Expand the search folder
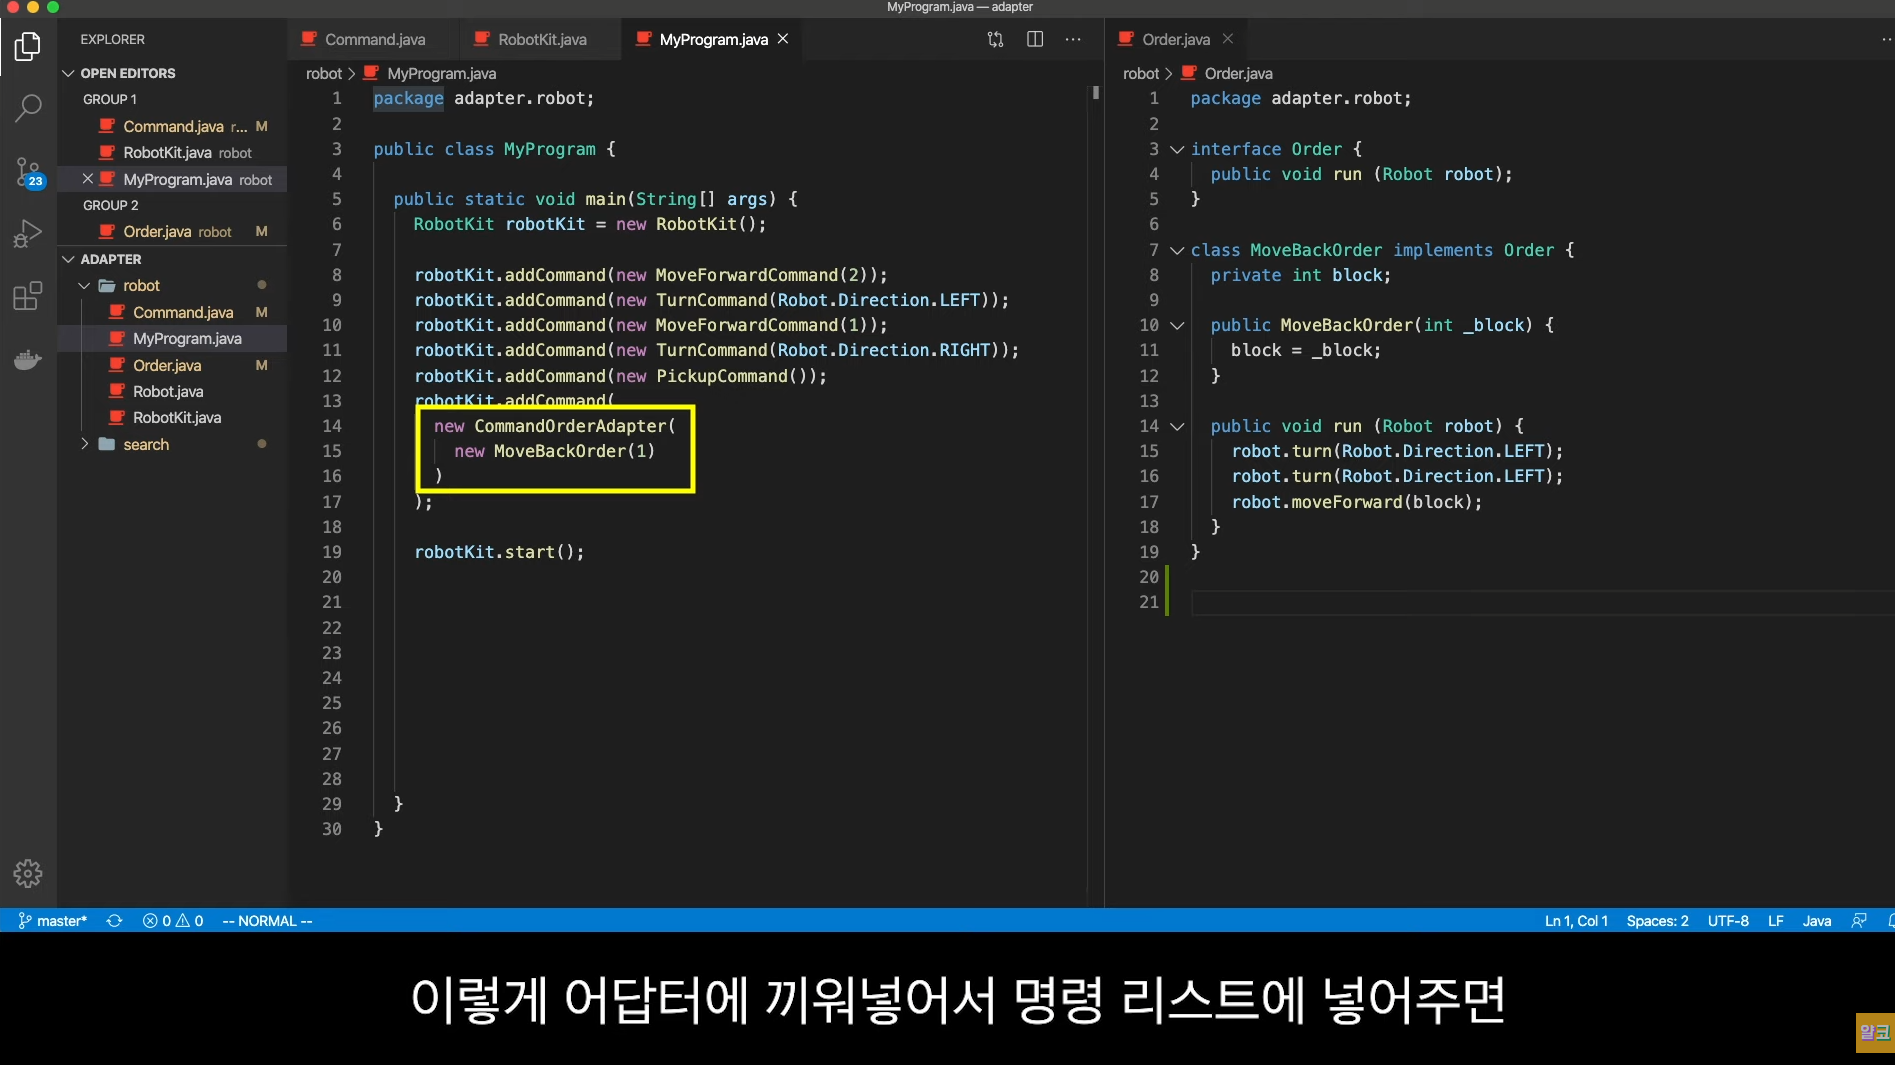This screenshot has height=1065, width=1895. pos(85,444)
